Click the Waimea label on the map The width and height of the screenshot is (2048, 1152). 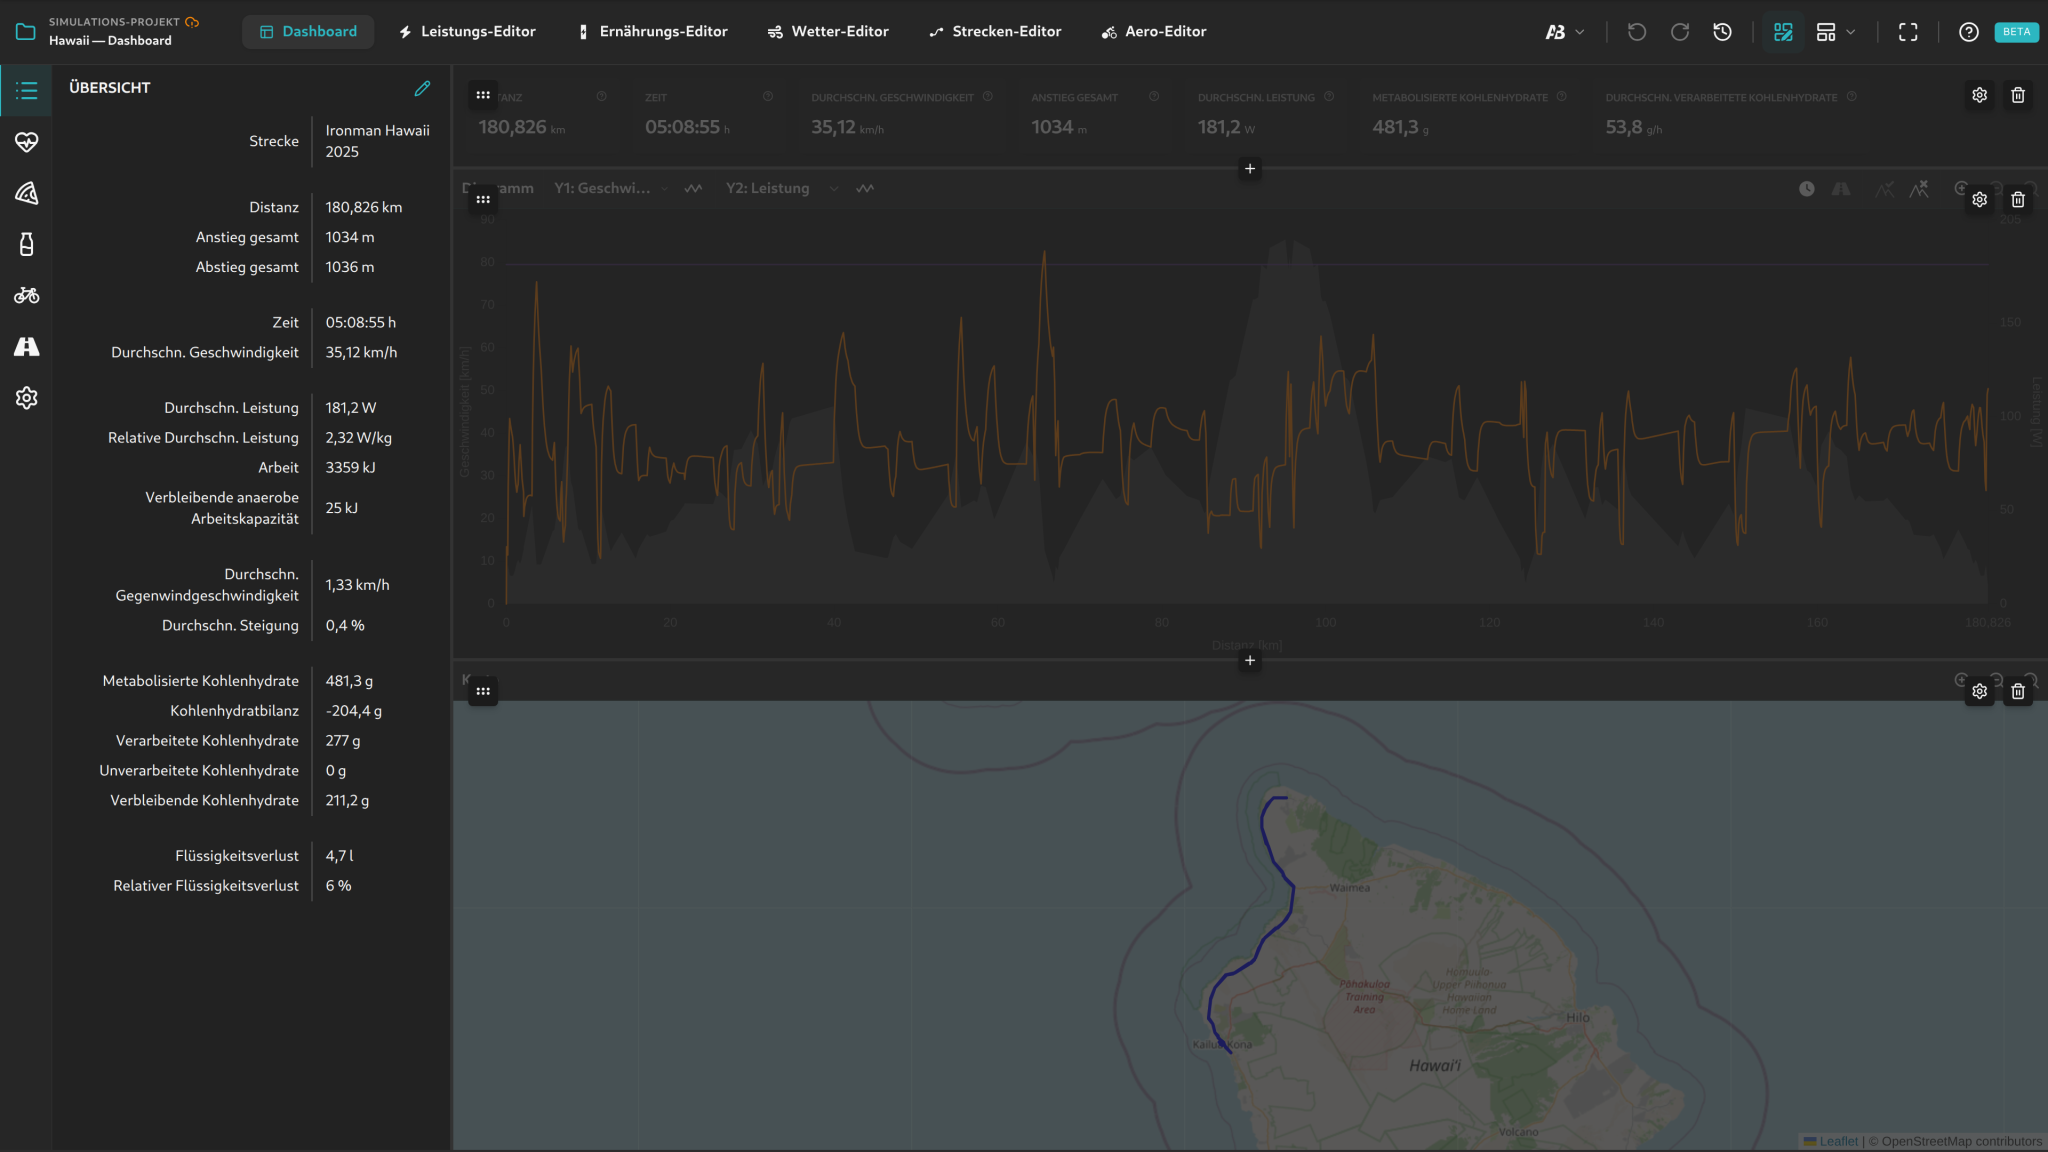click(1350, 888)
